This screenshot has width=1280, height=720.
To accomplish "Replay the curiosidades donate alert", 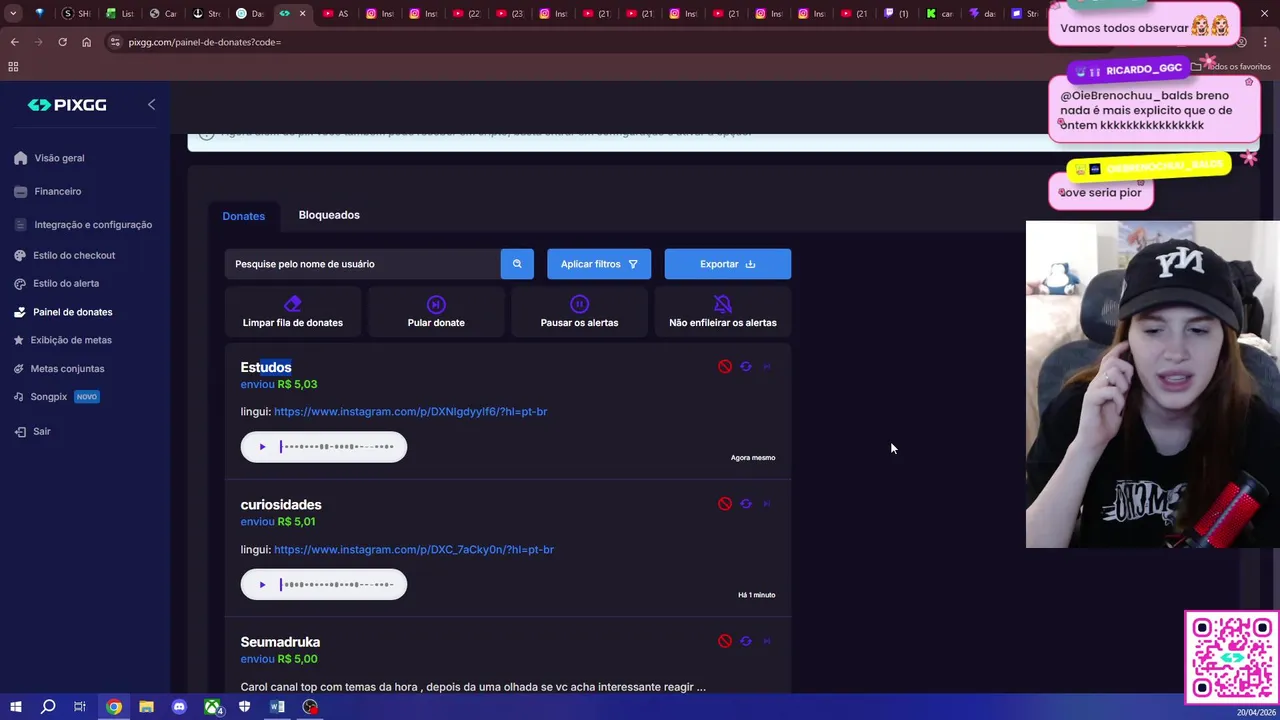I will 746,504.
